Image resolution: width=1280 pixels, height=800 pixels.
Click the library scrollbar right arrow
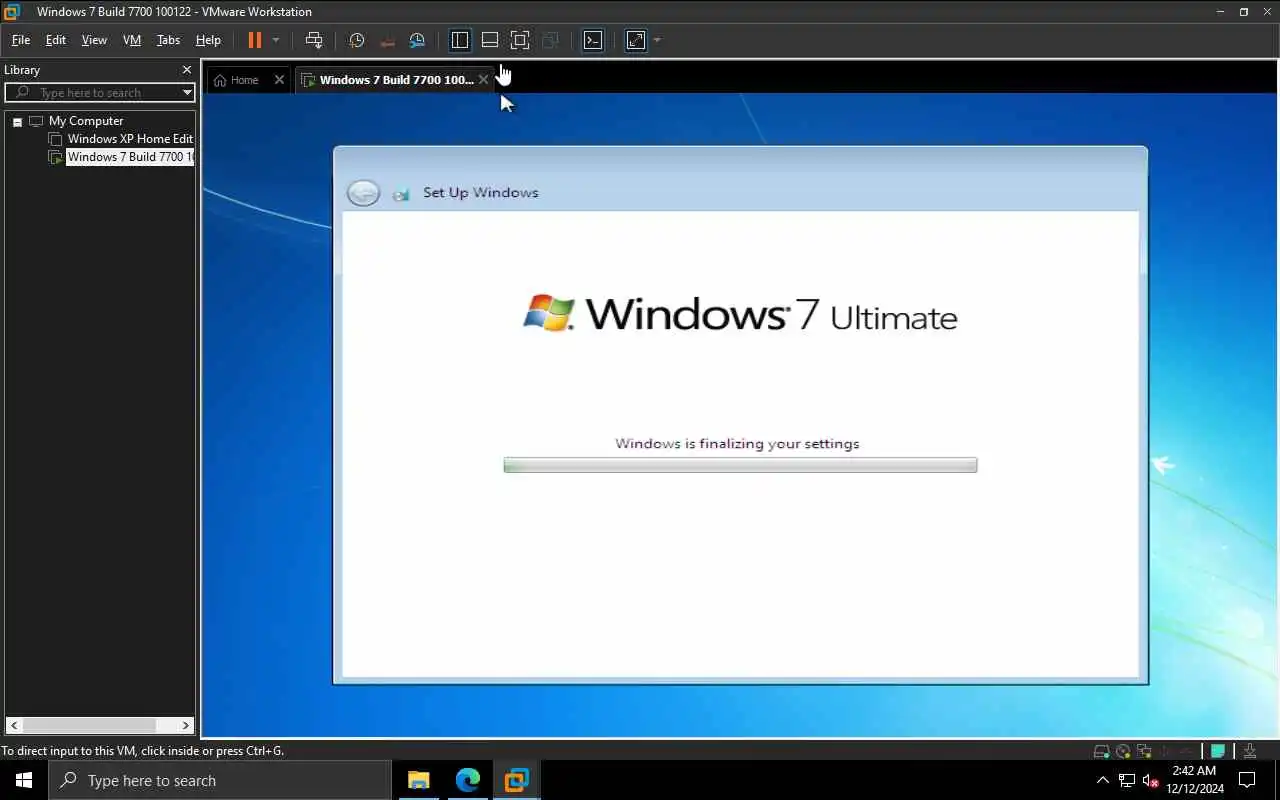186,725
